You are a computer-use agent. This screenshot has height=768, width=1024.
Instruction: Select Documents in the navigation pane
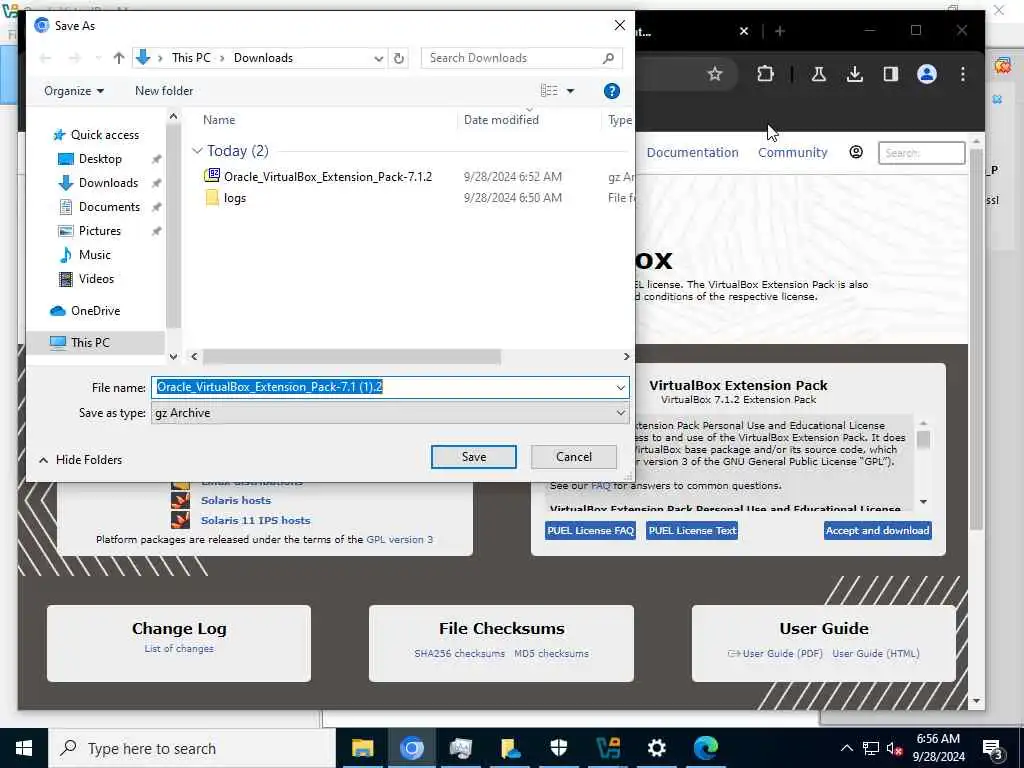[109, 207]
